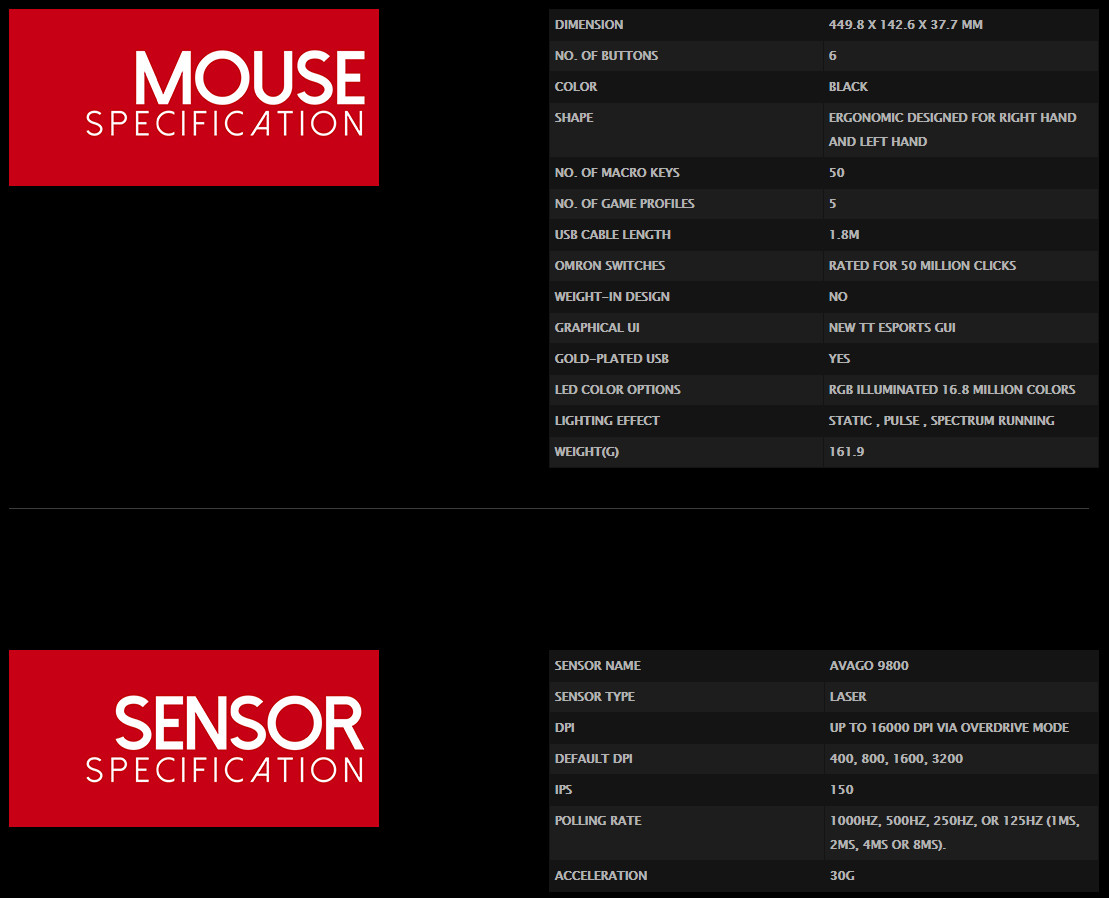The height and width of the screenshot is (898, 1109).
Task: Select the DEFAULT DPI values text
Action: [896, 759]
